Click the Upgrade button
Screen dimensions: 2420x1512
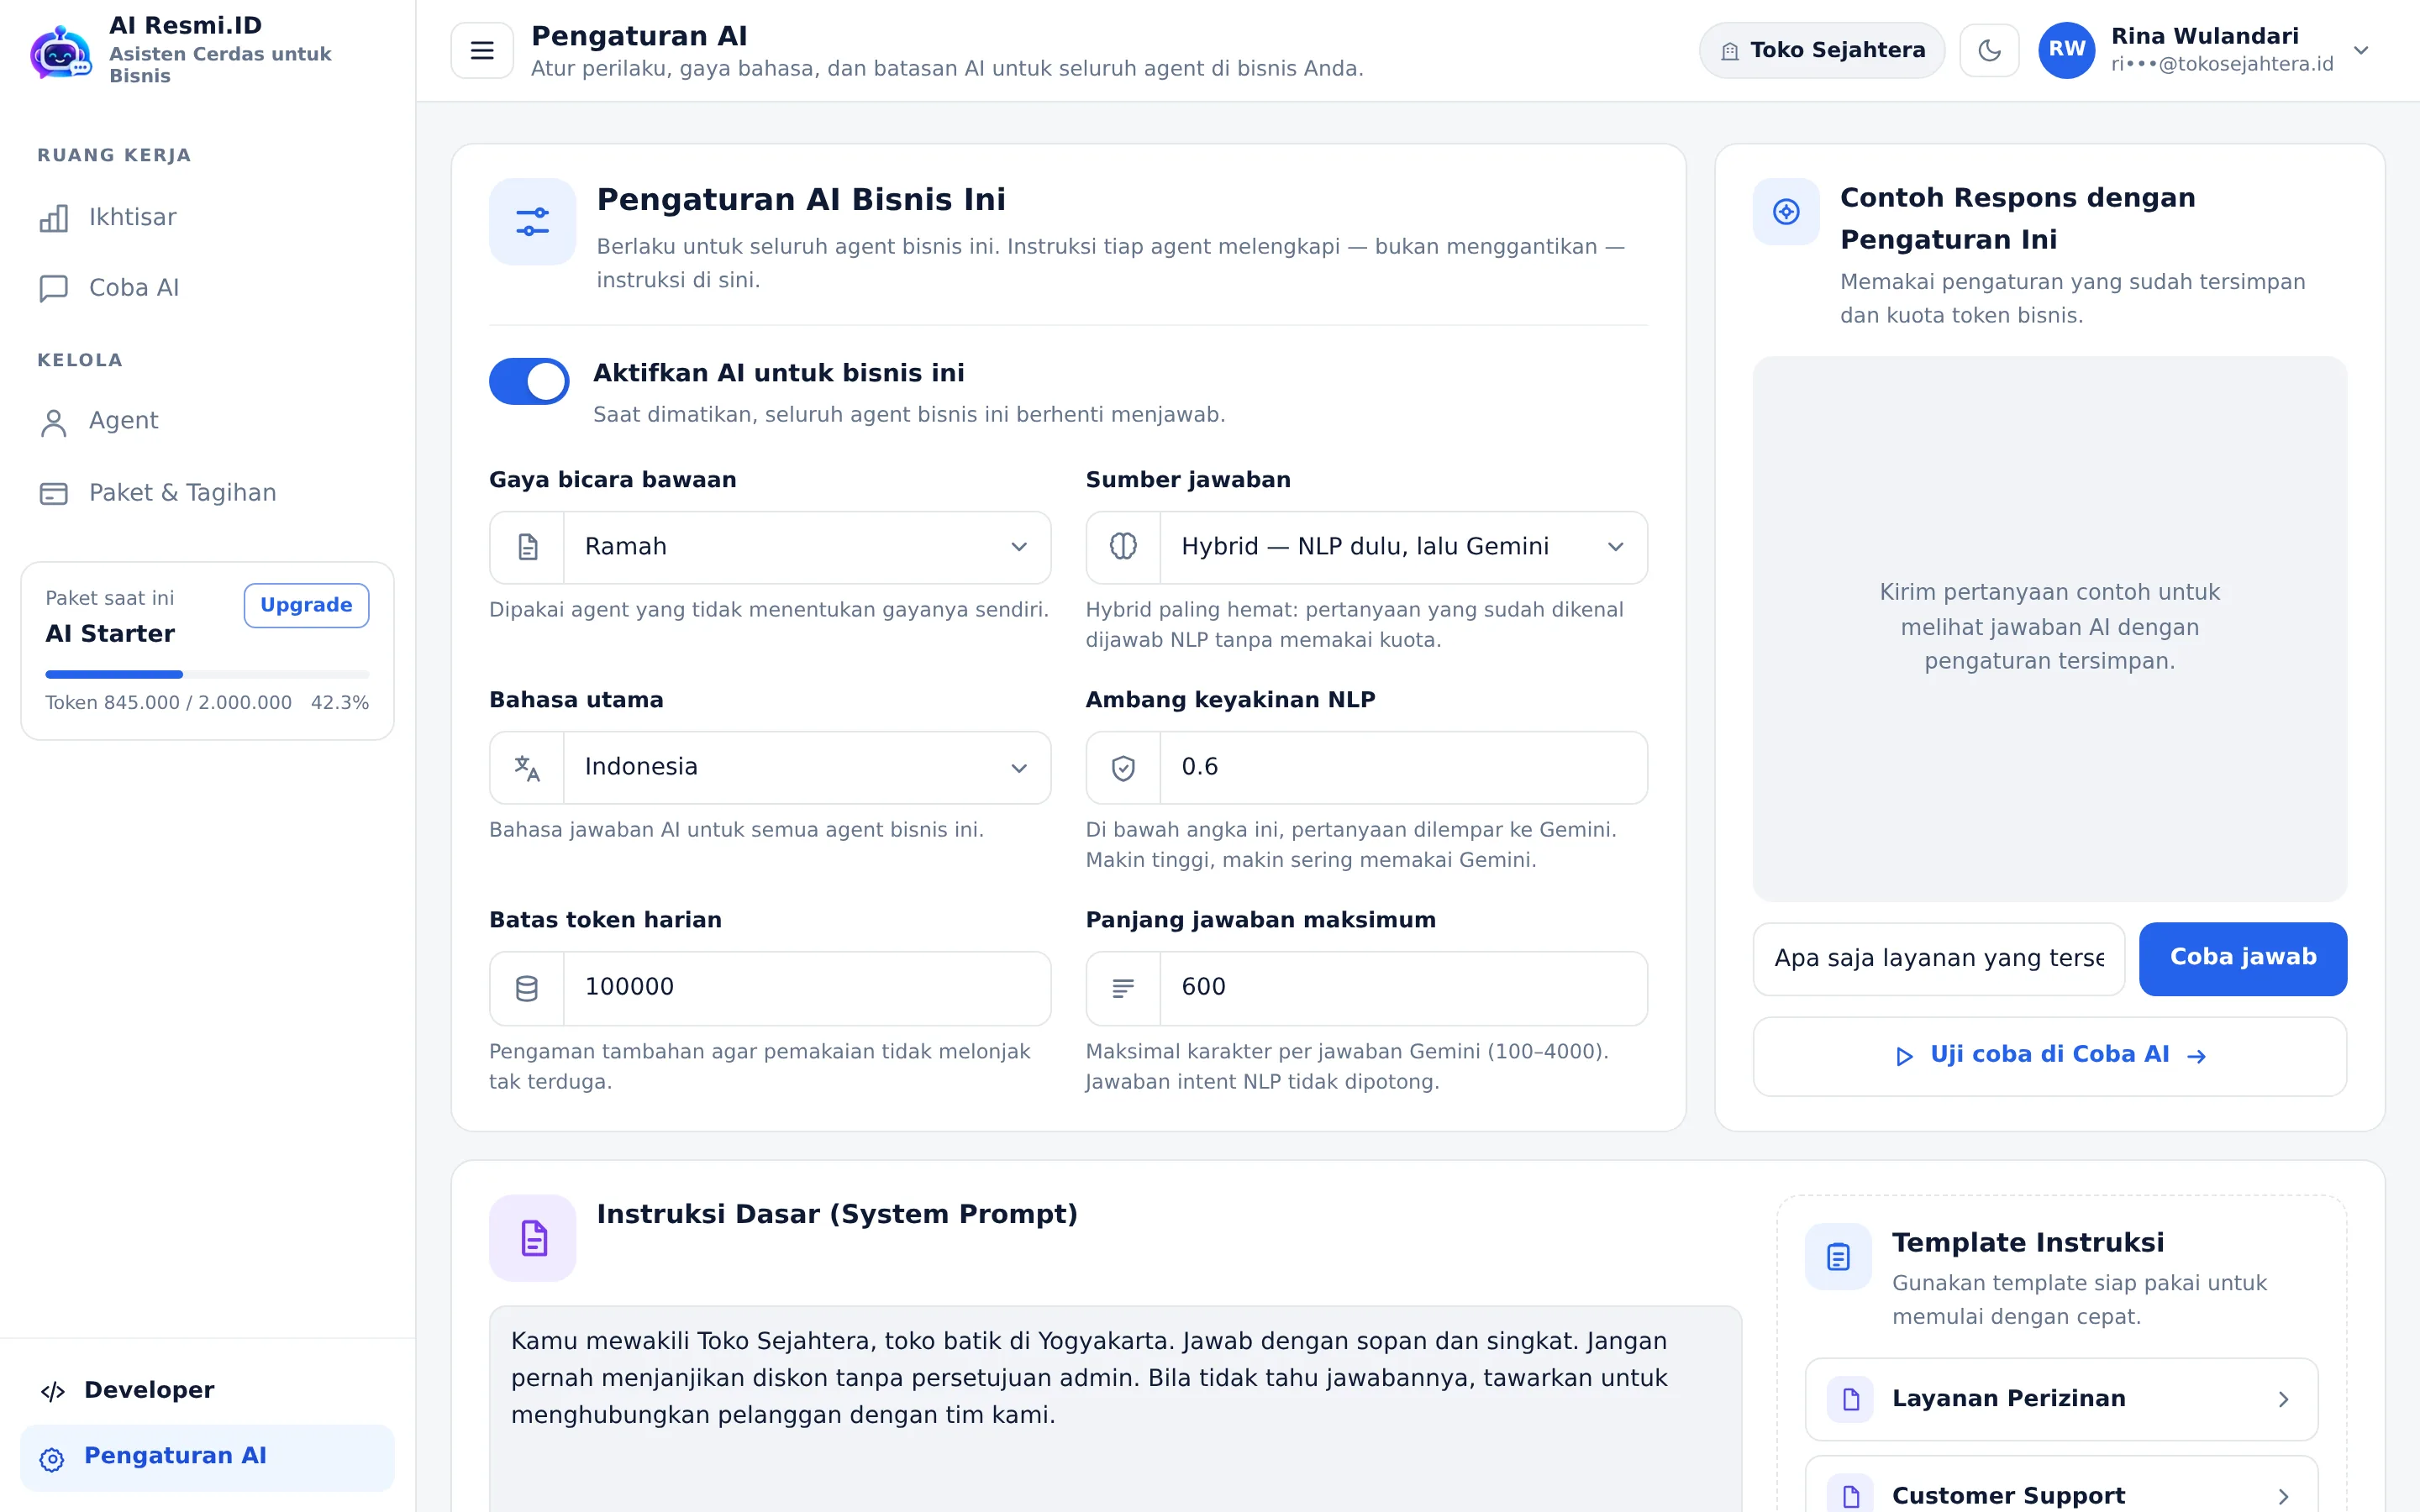pyautogui.click(x=306, y=605)
